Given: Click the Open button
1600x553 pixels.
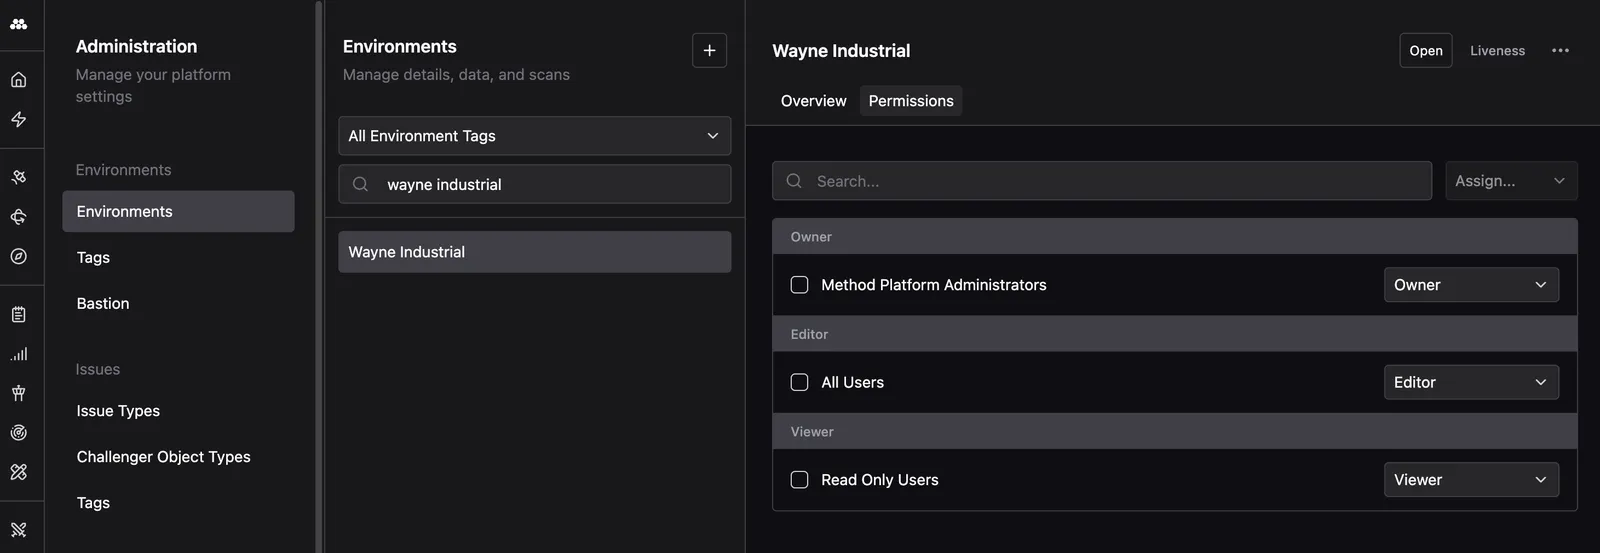Looking at the screenshot, I should pos(1426,51).
